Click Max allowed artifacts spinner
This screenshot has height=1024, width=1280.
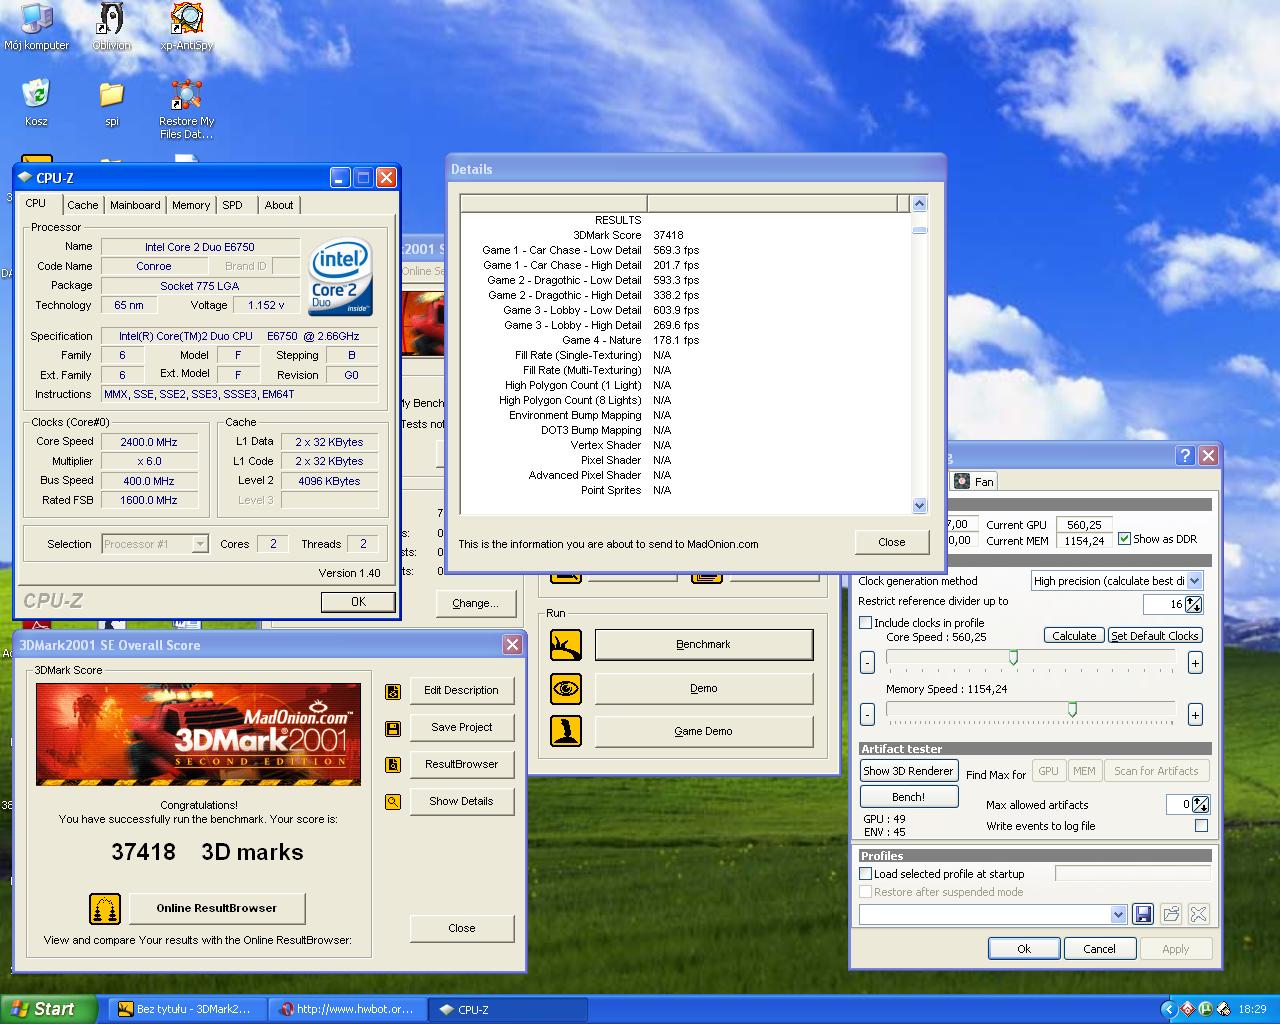1201,805
